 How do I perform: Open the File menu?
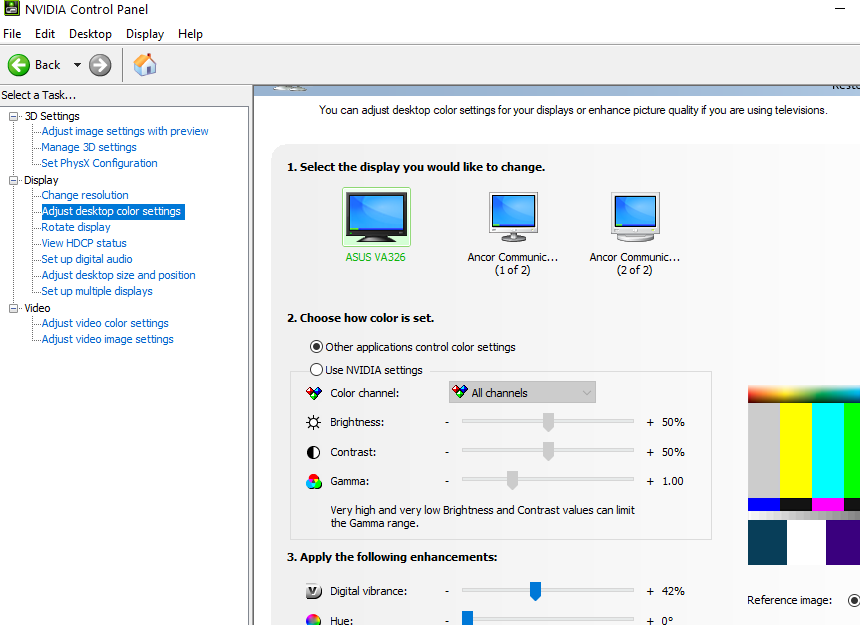coord(12,34)
